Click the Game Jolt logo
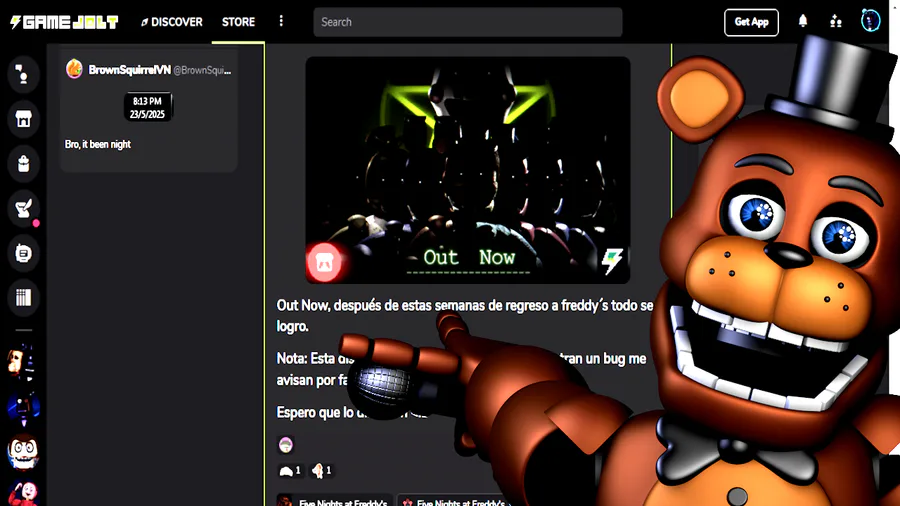 64,22
